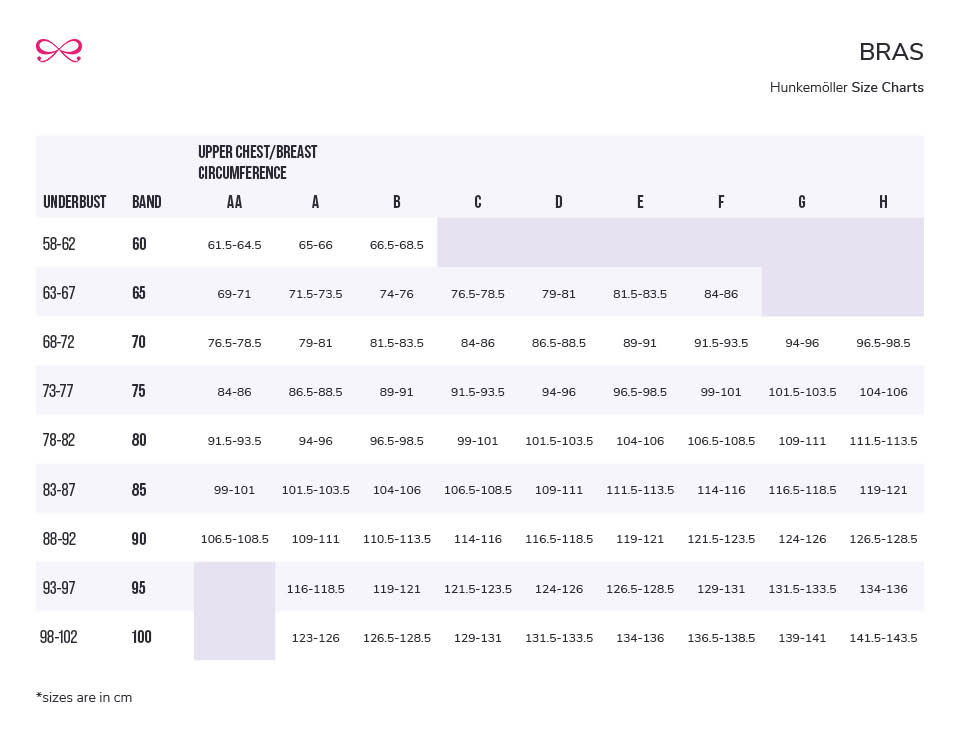Screen dimensions: 960x747
Task: Select band size 60 row label
Action: coord(139,244)
